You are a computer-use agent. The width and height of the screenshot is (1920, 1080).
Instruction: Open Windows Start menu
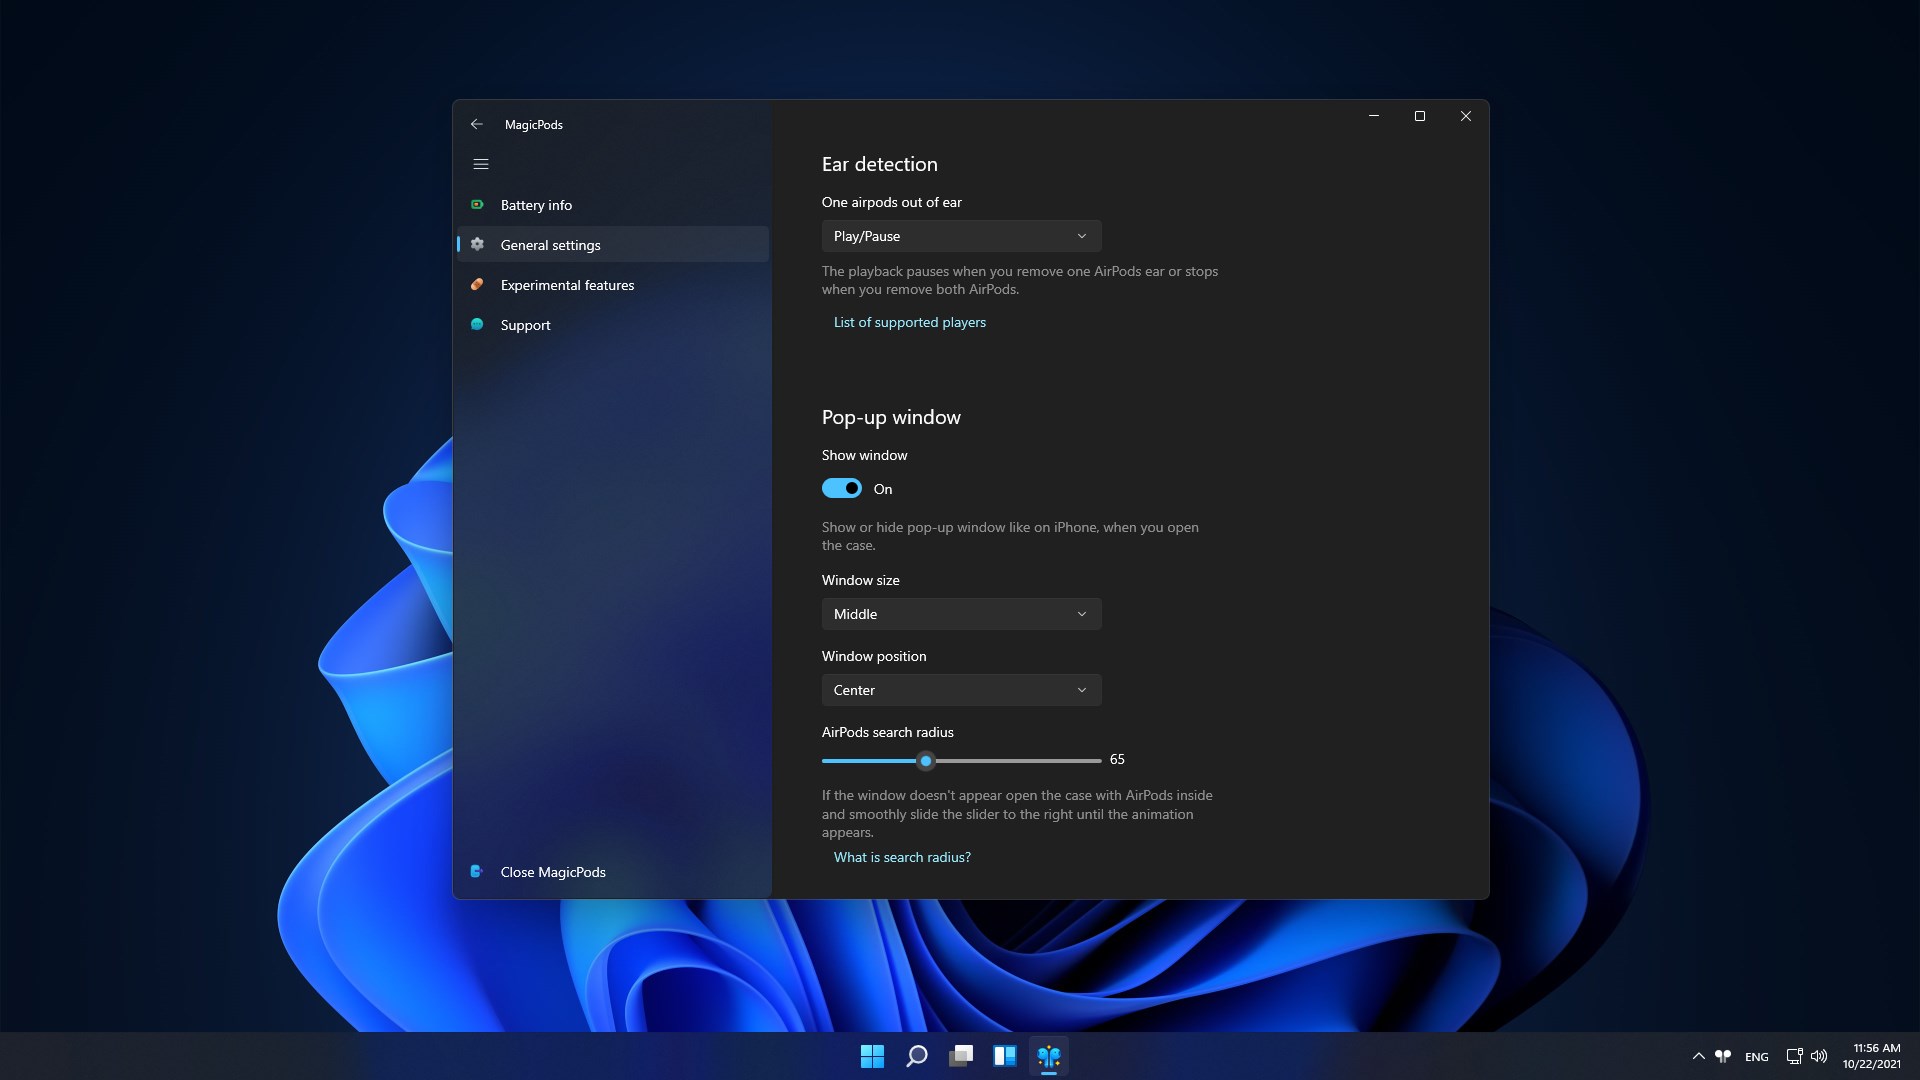coord(872,1056)
